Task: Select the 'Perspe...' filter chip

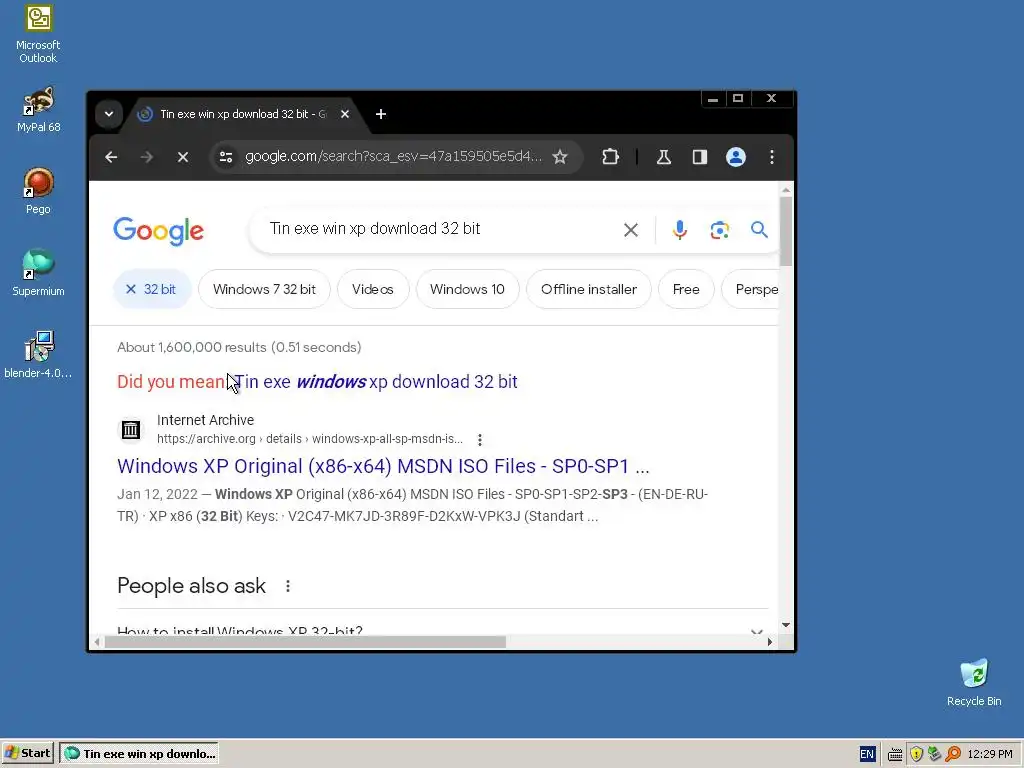Action: [x=751, y=289]
